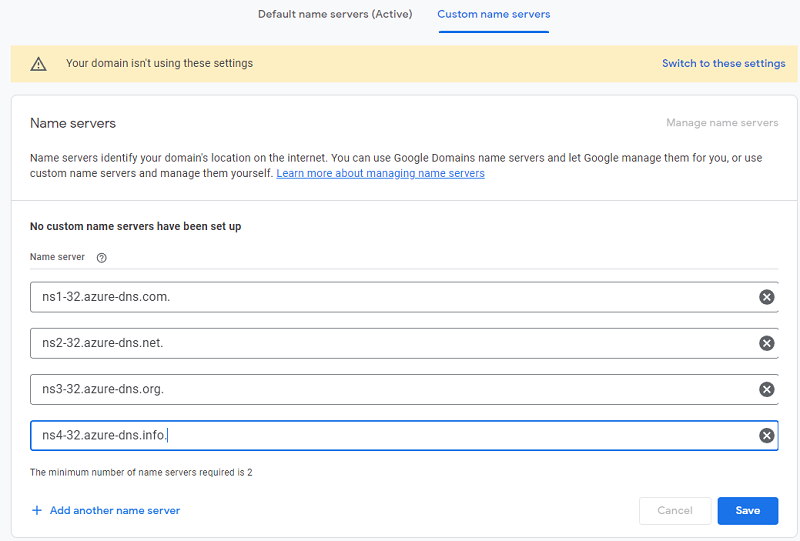The width and height of the screenshot is (800, 541).
Task: Click Add another name server
Action: pos(115,510)
